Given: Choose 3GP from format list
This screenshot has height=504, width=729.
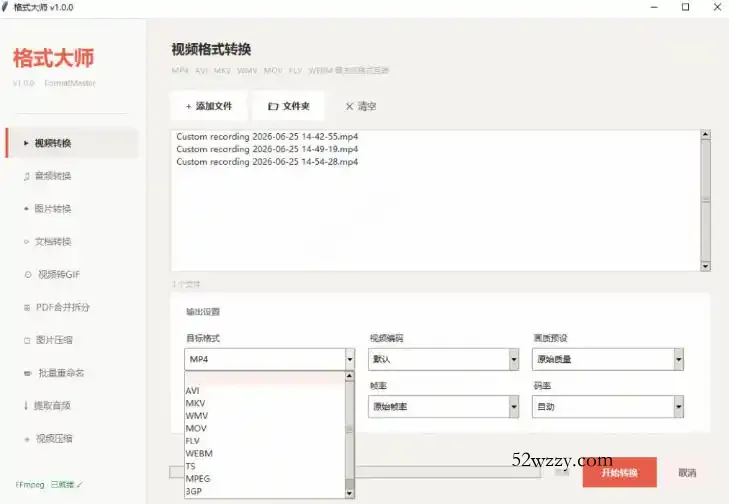Looking at the screenshot, I should coord(265,491).
